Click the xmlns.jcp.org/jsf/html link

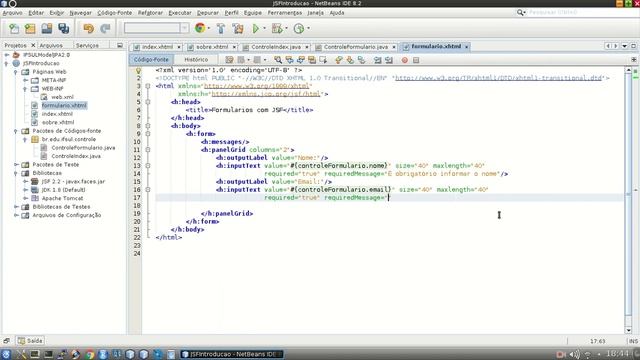point(266,94)
